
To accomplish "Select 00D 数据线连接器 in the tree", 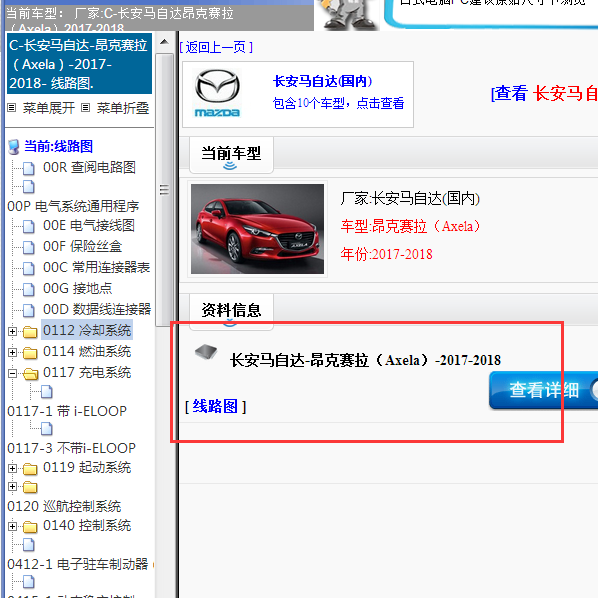I will 97,310.
